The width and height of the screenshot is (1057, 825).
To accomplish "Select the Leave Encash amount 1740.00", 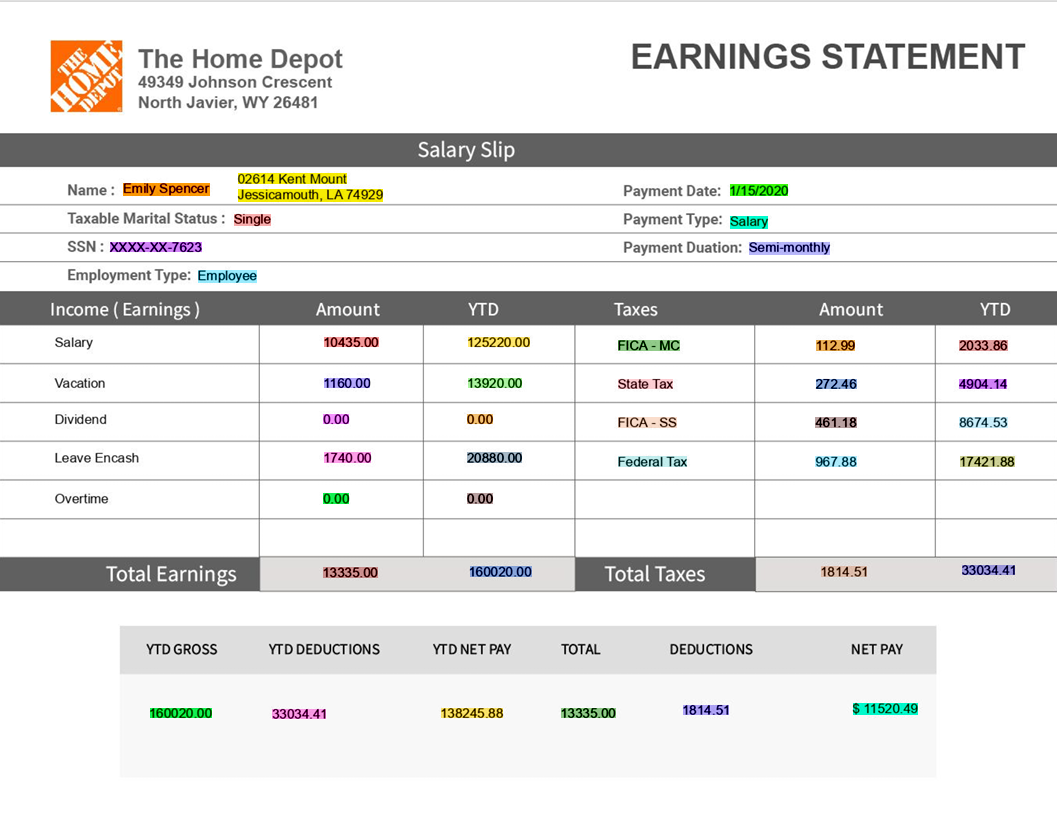I will [347, 458].
